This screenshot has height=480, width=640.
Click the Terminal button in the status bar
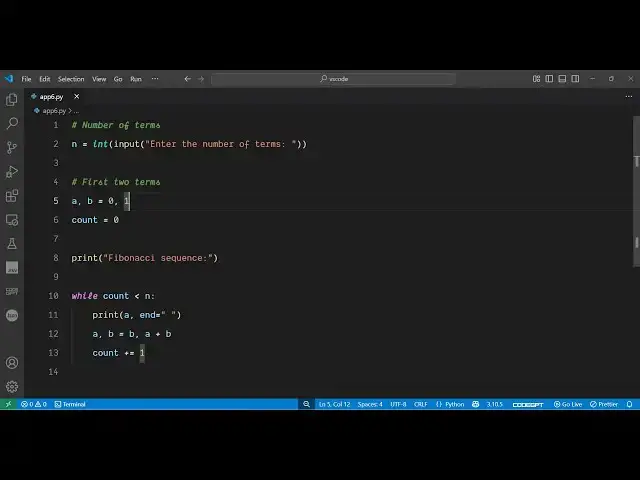click(x=70, y=404)
